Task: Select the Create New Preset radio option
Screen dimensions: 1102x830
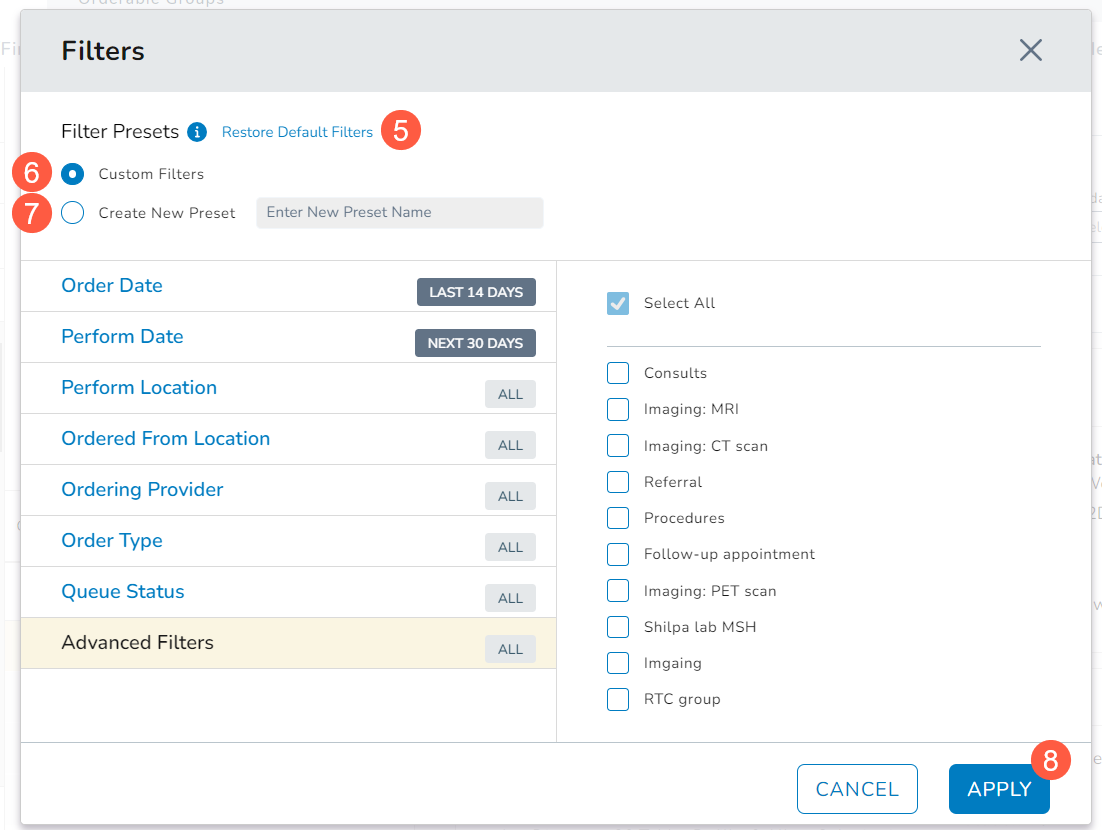Action: [x=72, y=213]
